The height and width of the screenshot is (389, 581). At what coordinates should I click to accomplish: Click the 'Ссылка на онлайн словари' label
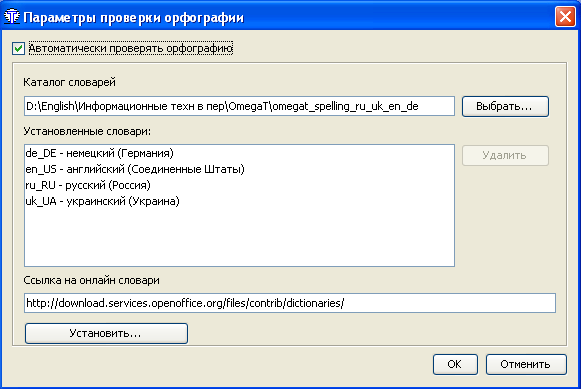coord(92,280)
